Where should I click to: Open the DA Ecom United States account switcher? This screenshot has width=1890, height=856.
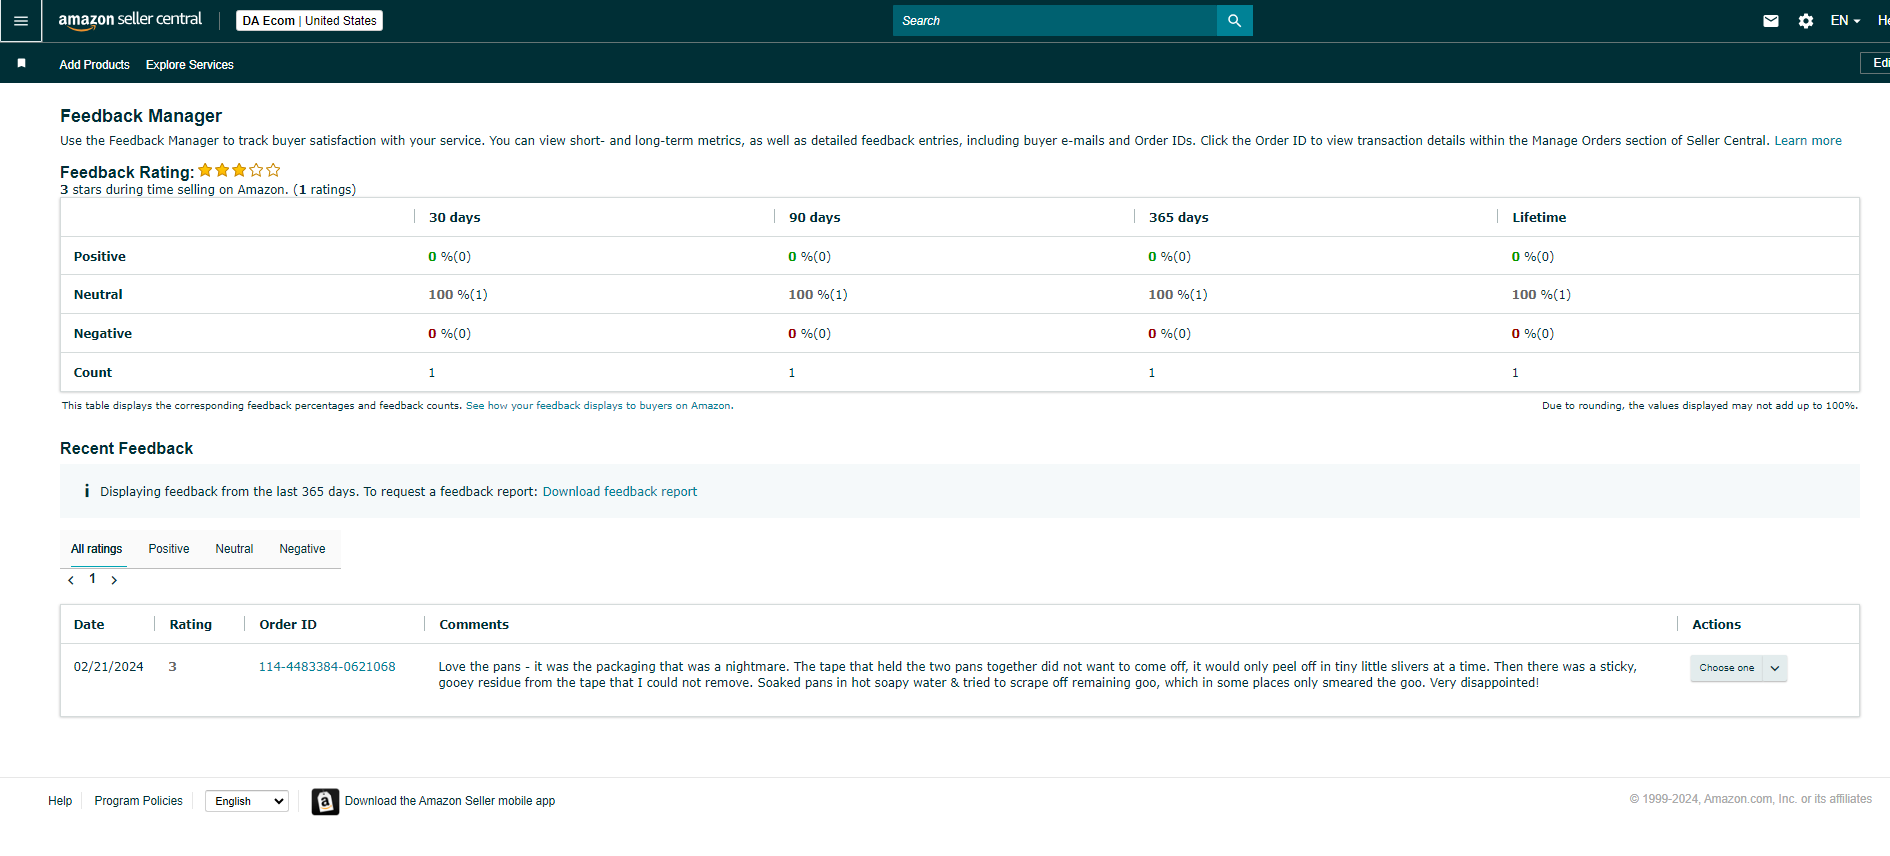point(309,21)
